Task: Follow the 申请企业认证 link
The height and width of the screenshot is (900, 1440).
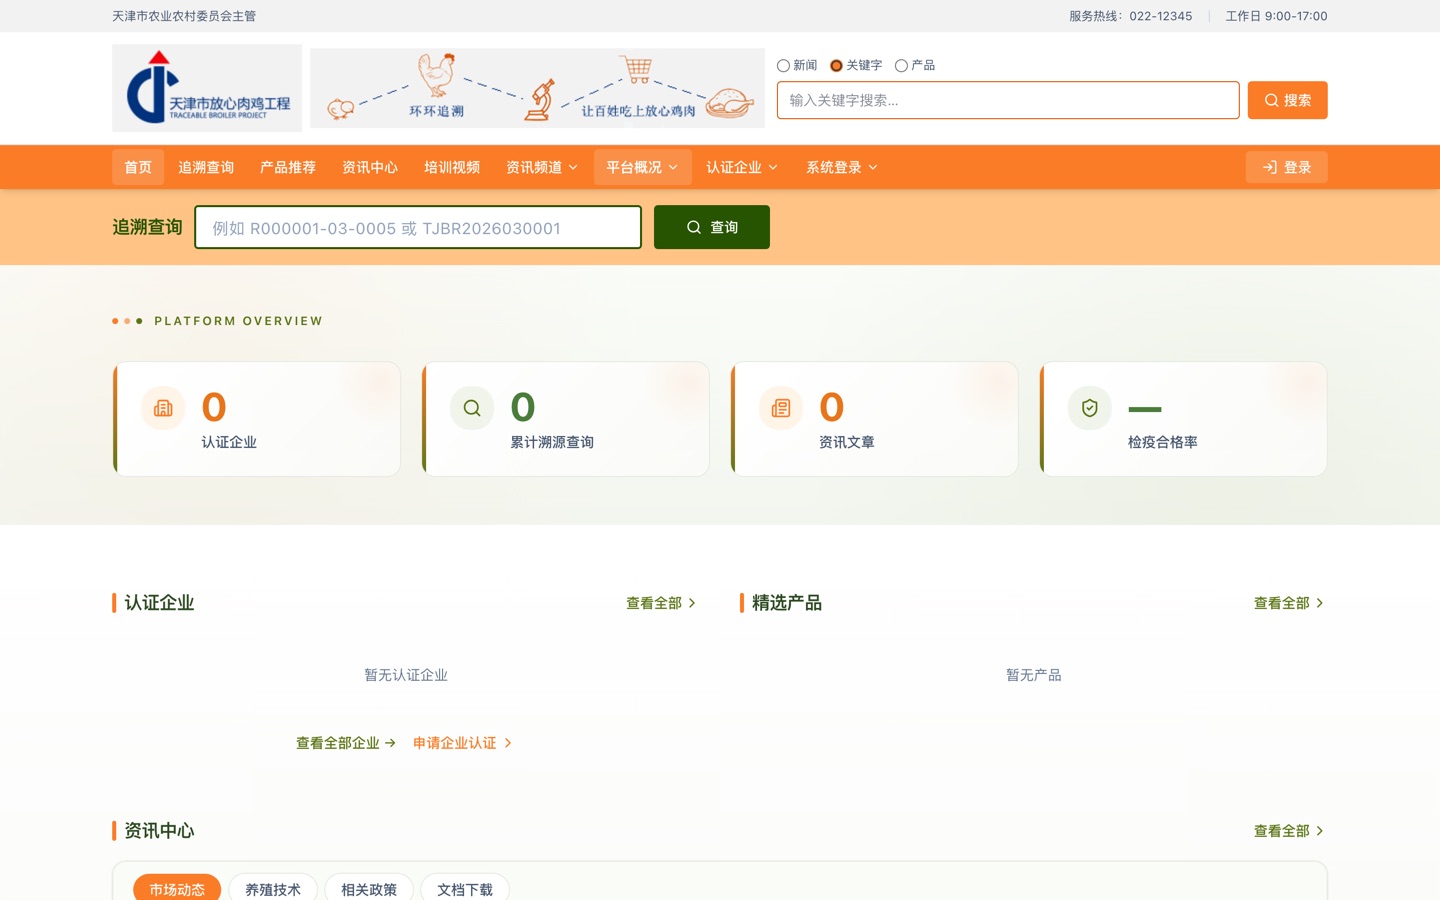Action: pyautogui.click(x=463, y=743)
